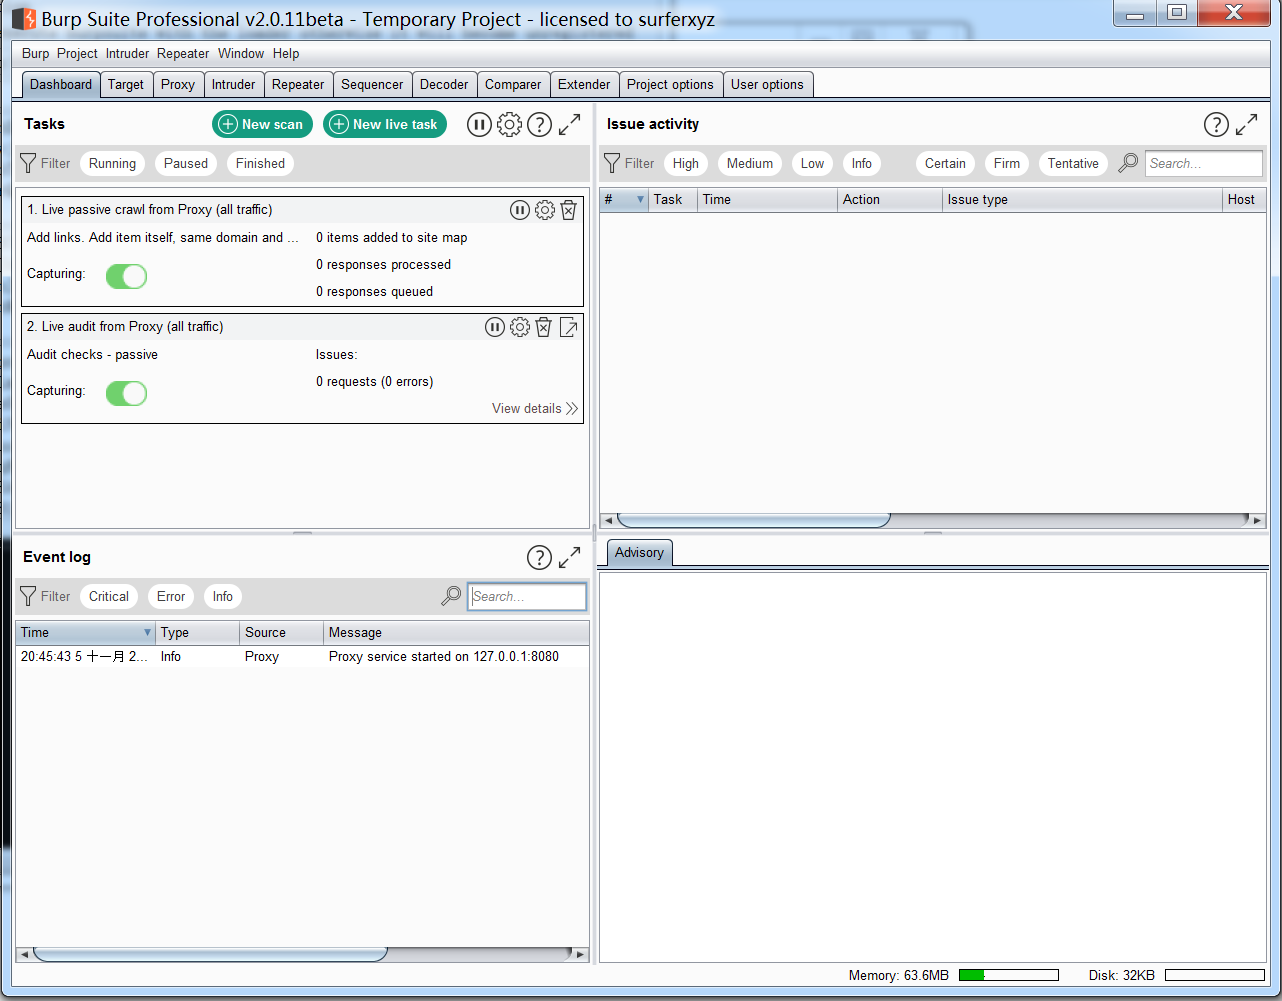This screenshot has height=1001, width=1282.
Task: Select the Advisory tab
Action: [x=639, y=553]
